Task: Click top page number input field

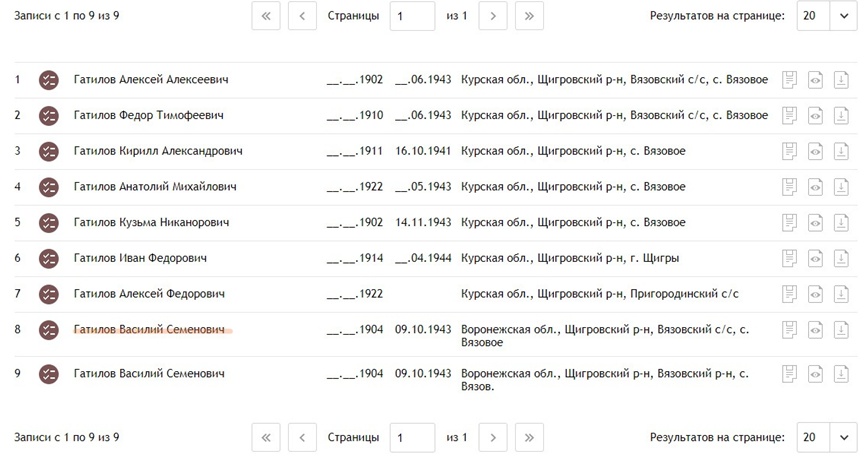Action: 412,16
